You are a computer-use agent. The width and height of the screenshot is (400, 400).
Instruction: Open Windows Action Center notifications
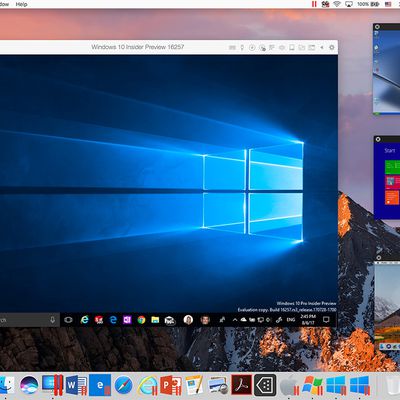[x=326, y=320]
